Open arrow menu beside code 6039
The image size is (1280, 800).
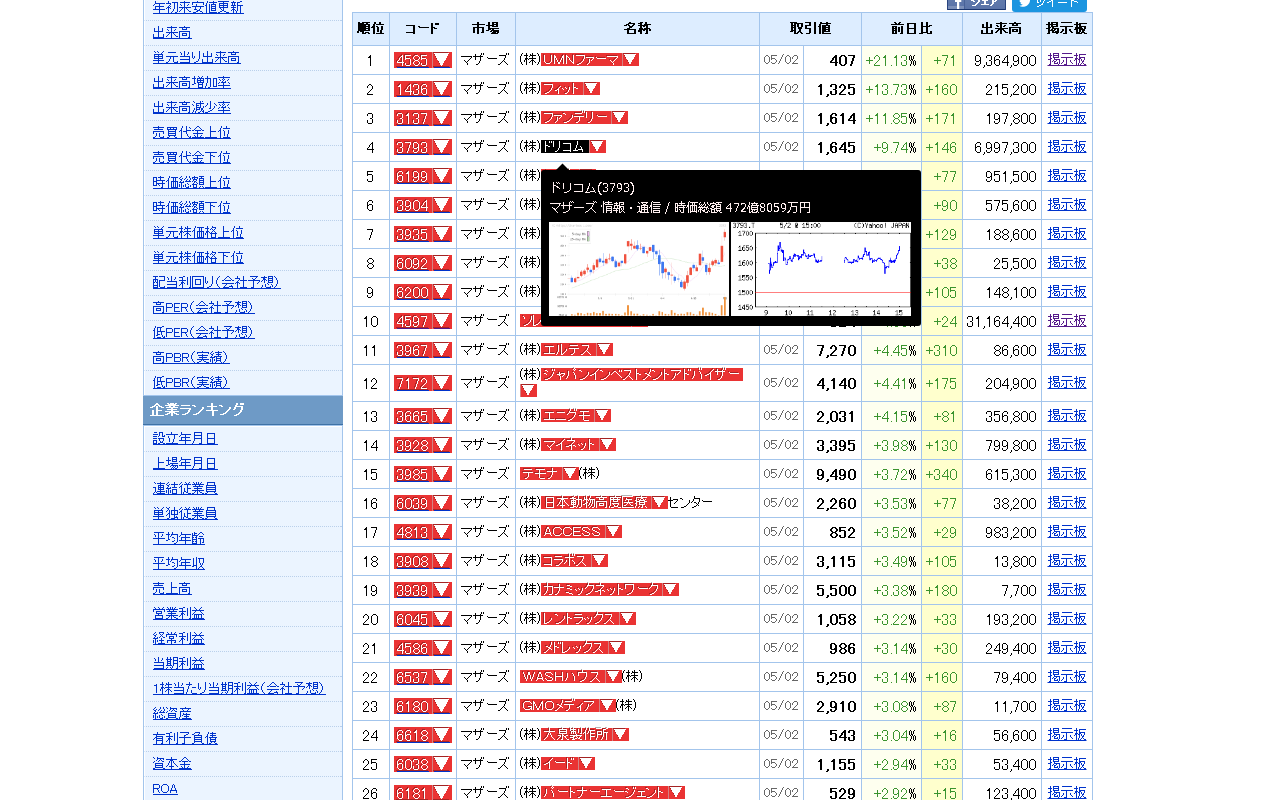click(441, 503)
